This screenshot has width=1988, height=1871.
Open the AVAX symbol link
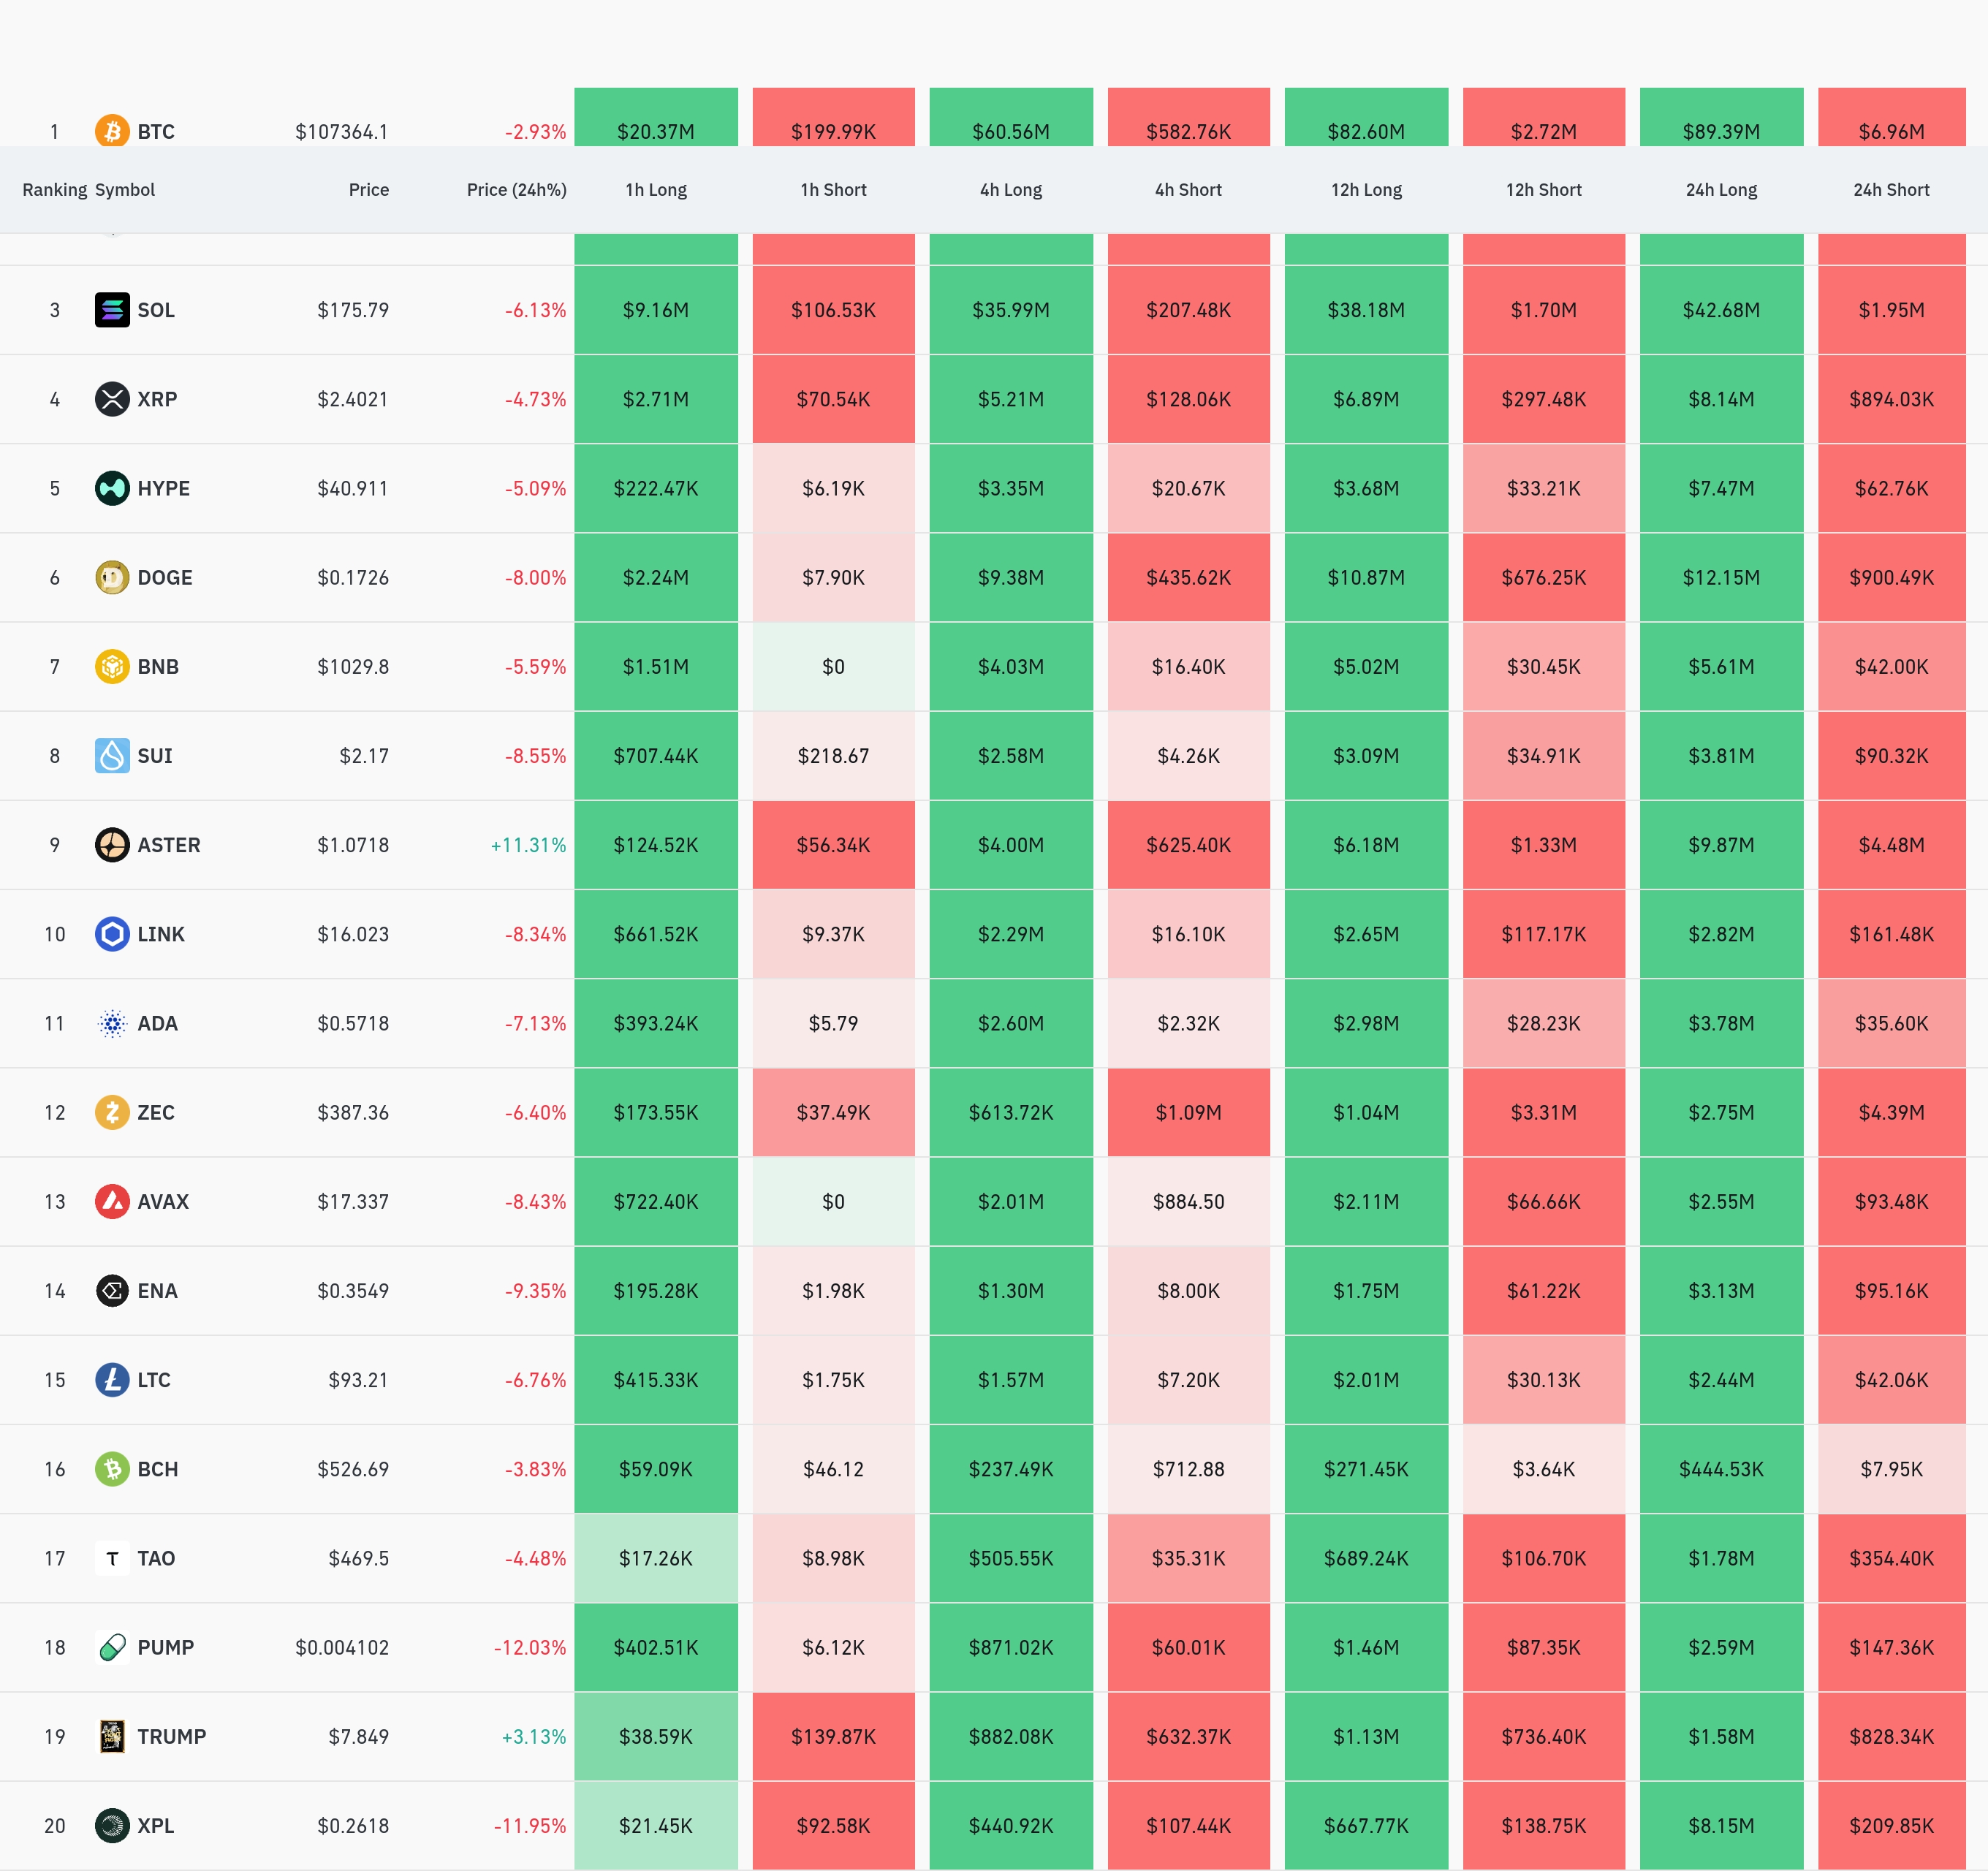pyautogui.click(x=163, y=1201)
